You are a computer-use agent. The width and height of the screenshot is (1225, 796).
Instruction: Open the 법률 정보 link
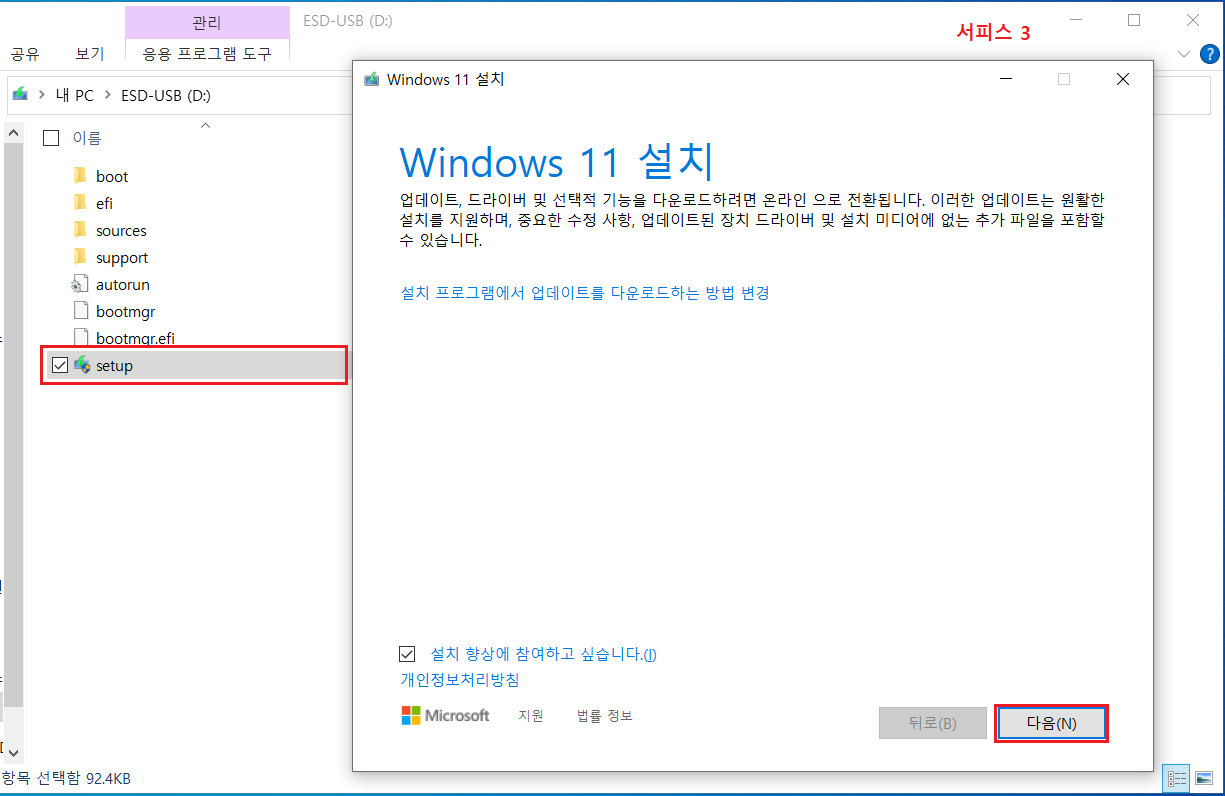click(605, 716)
